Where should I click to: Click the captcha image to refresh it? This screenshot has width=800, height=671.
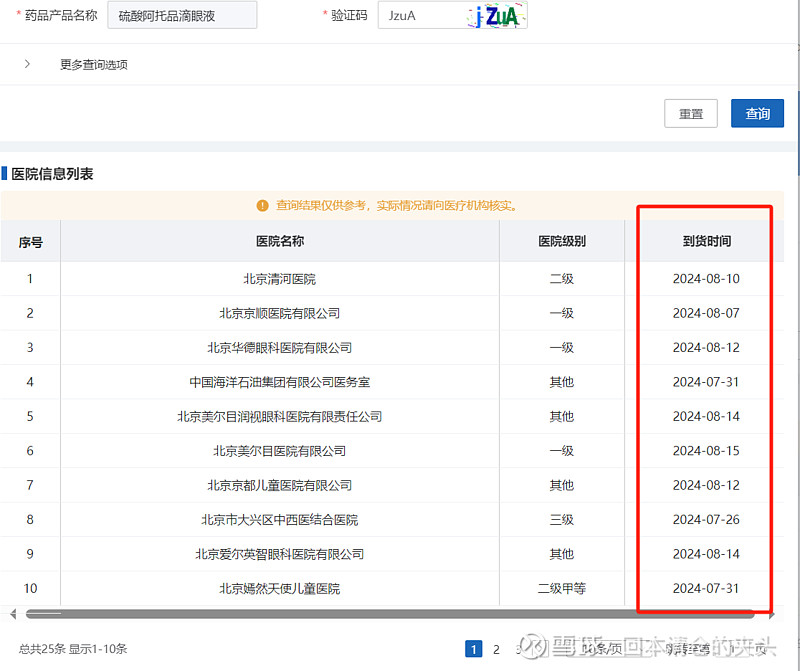coord(497,16)
